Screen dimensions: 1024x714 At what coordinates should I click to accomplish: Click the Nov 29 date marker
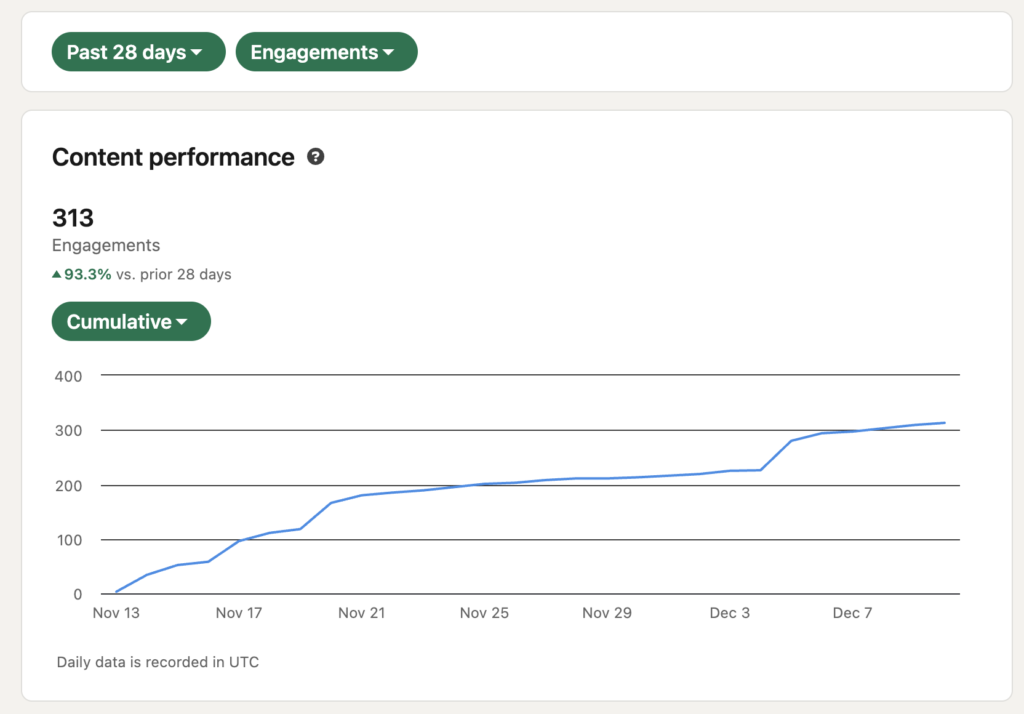tap(607, 613)
